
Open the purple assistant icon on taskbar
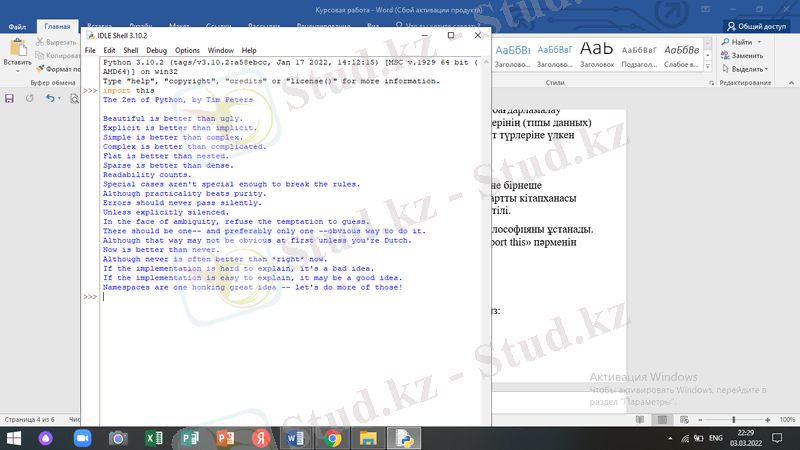click(46, 438)
